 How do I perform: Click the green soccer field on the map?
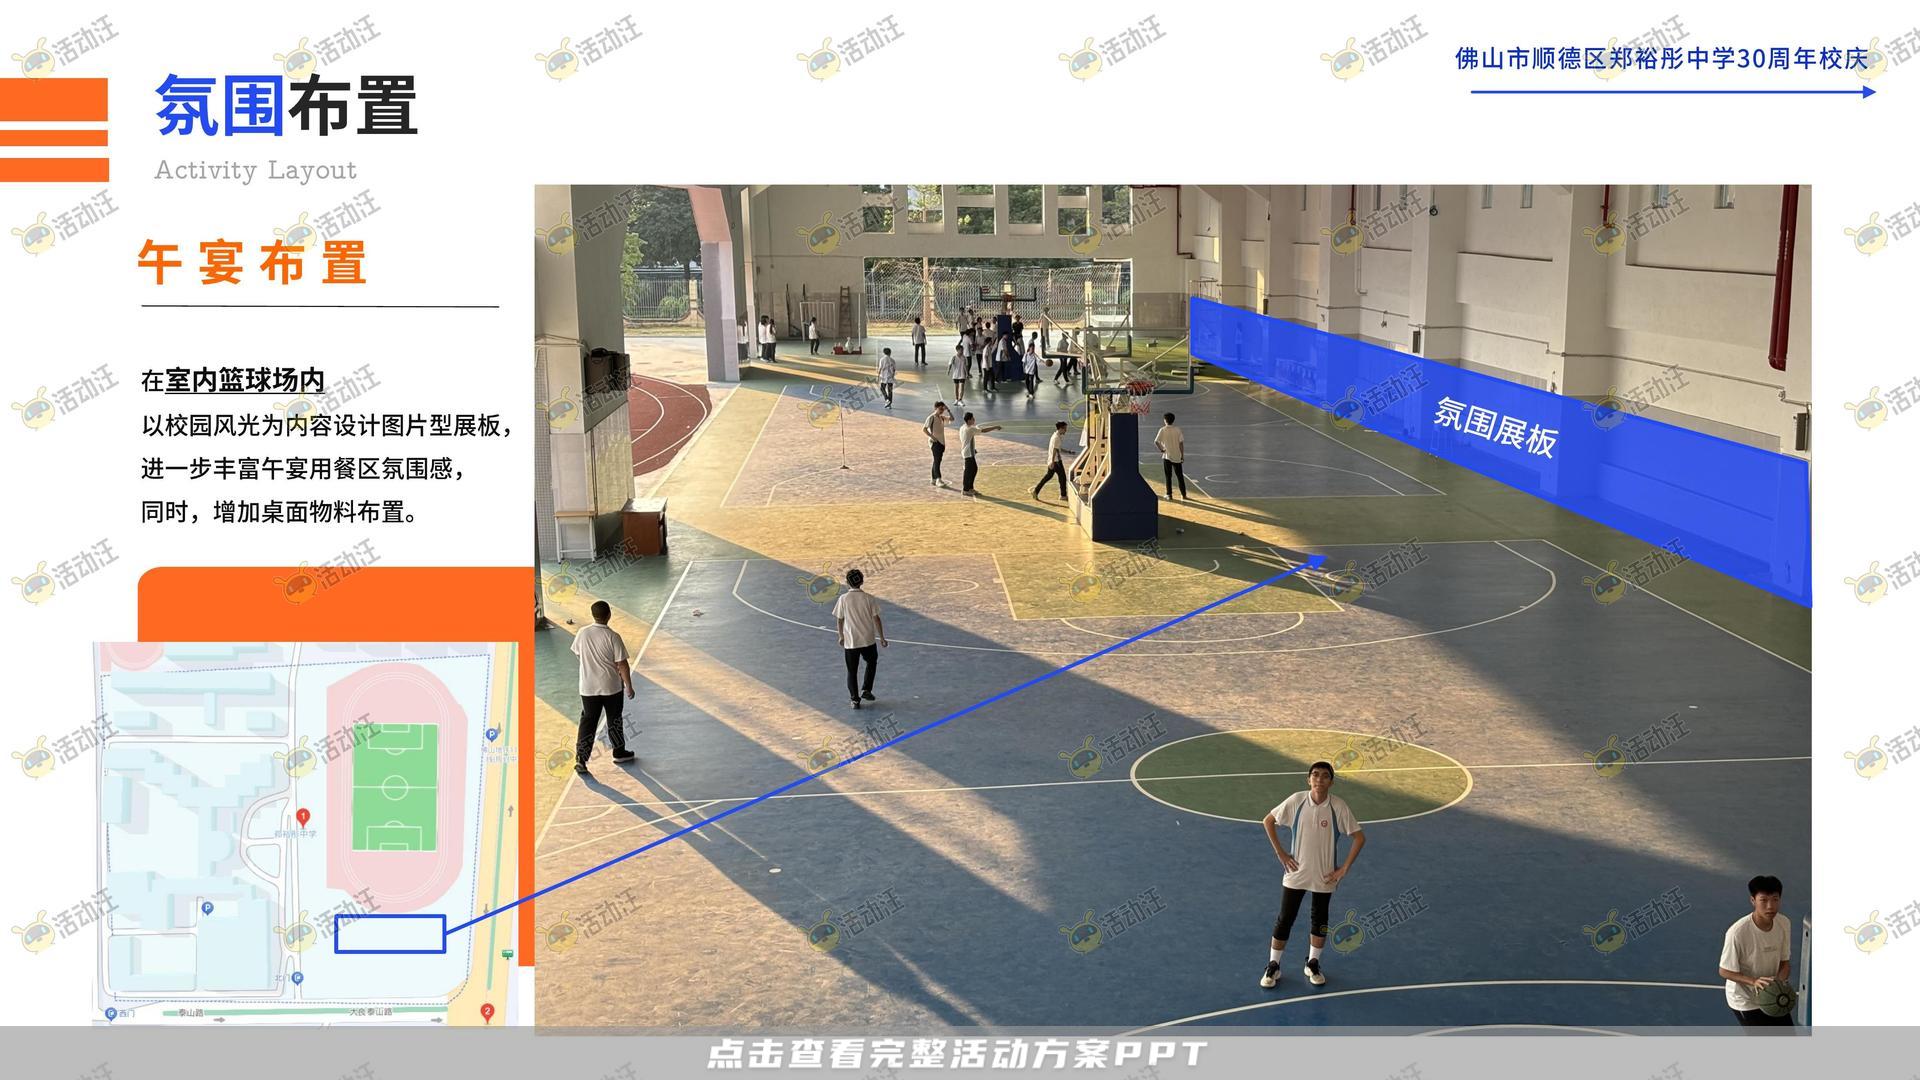(395, 787)
